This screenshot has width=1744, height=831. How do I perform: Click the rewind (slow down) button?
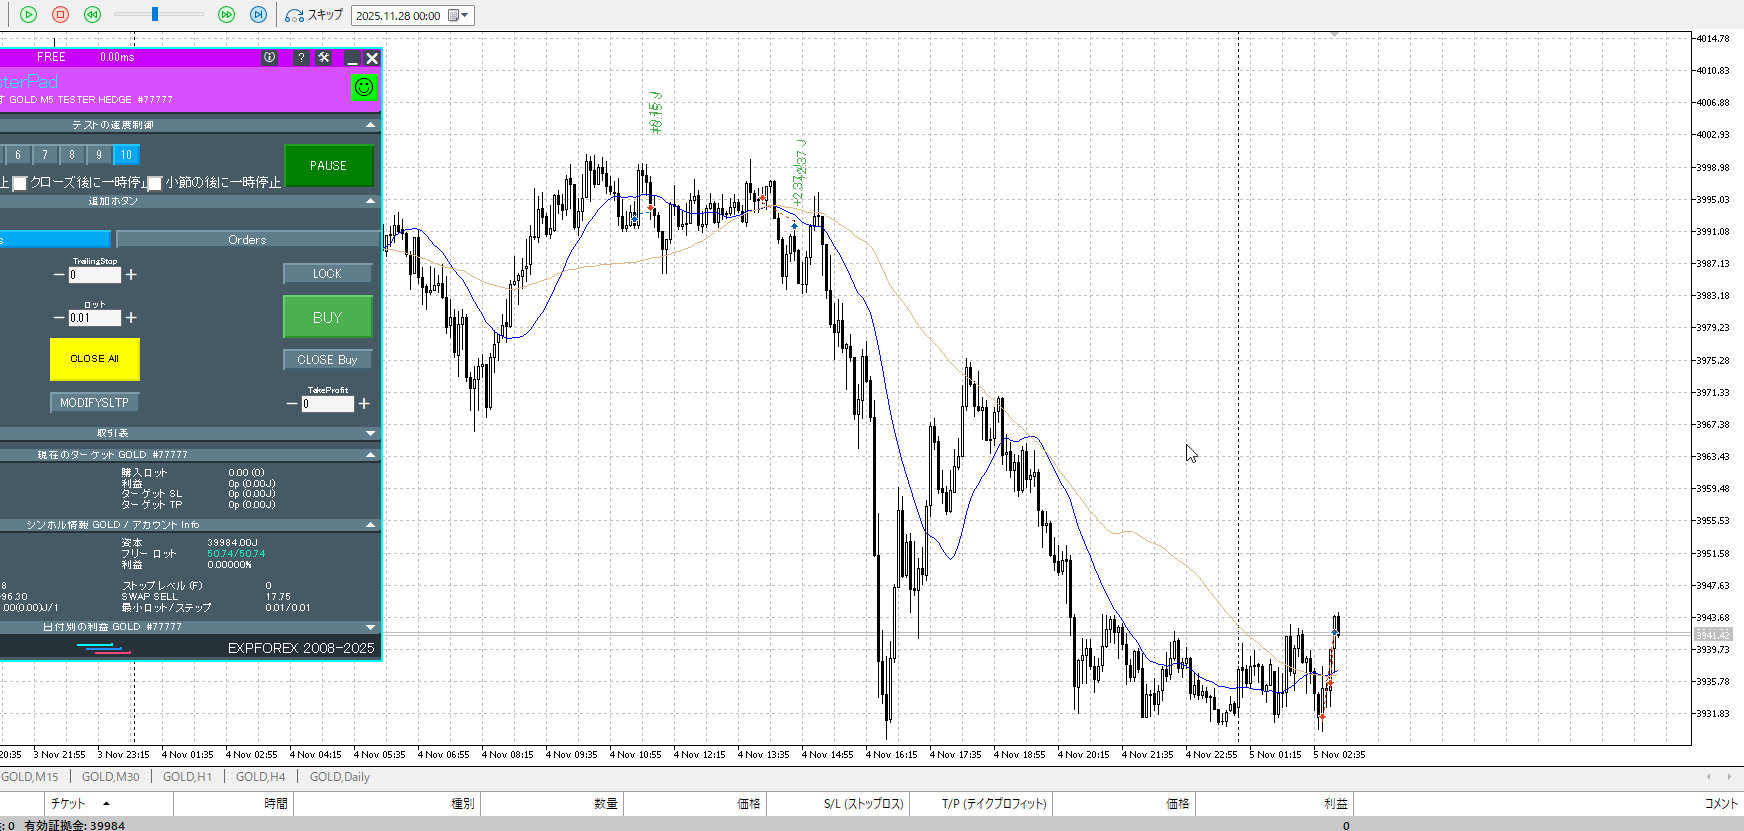pos(92,15)
